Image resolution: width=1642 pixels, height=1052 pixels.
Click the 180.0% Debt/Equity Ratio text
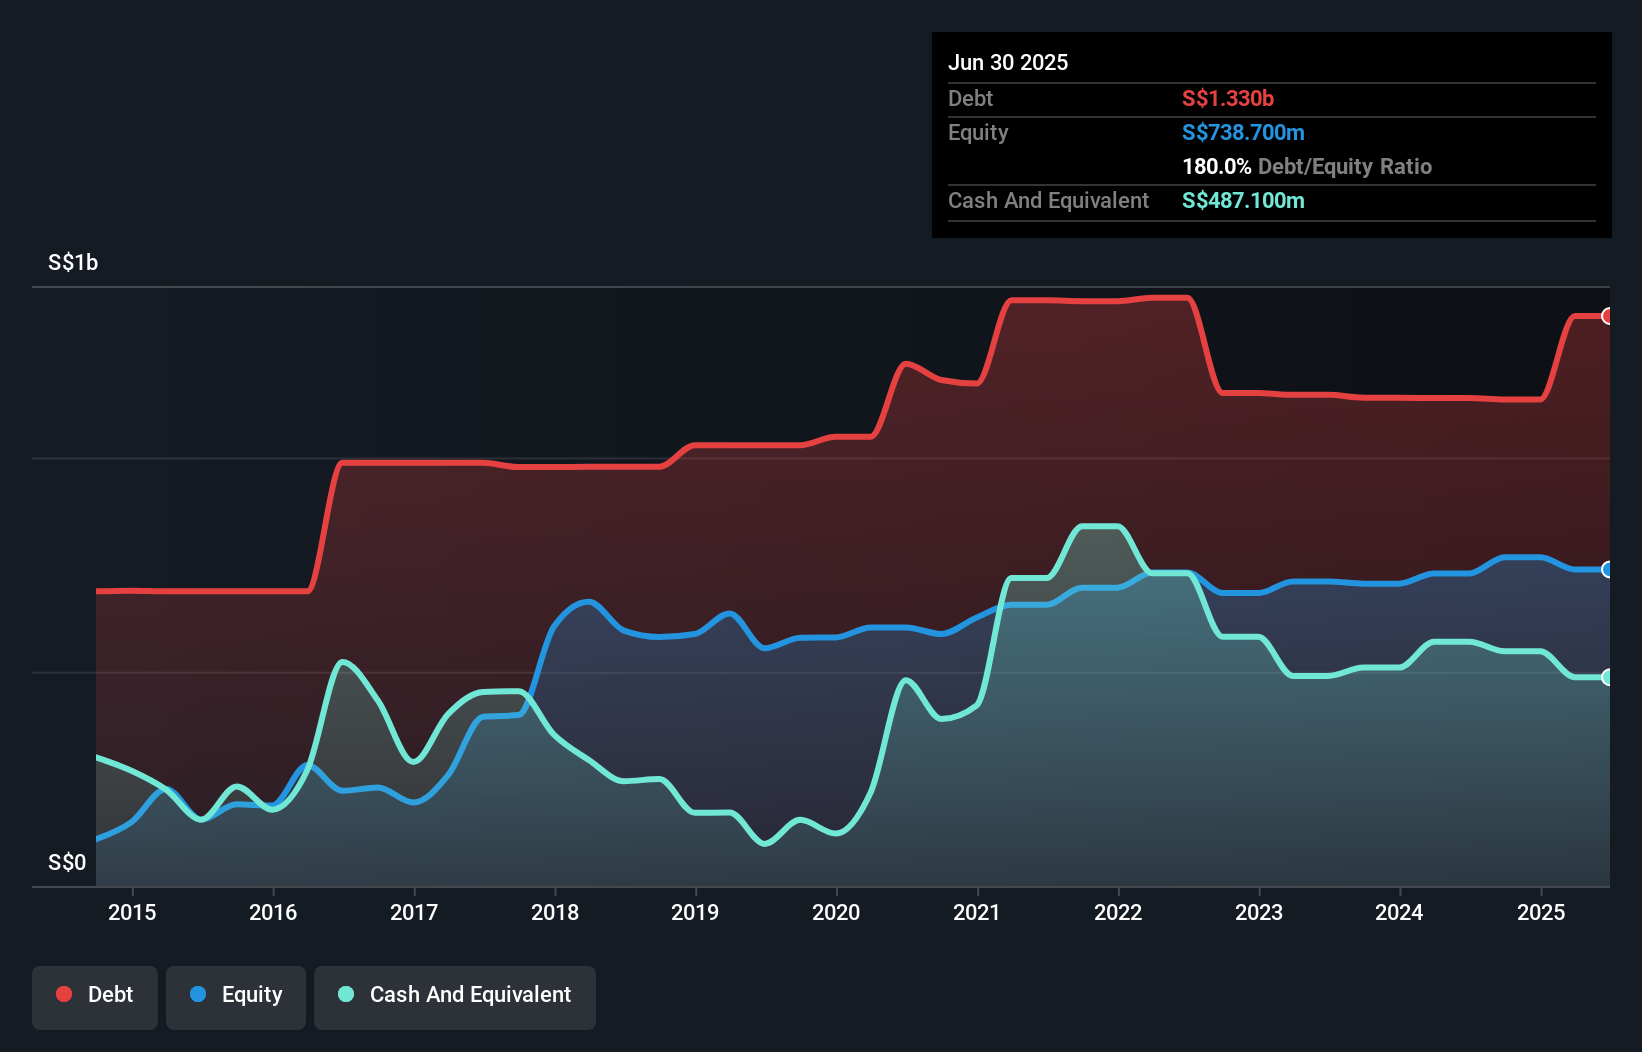pos(1307,166)
